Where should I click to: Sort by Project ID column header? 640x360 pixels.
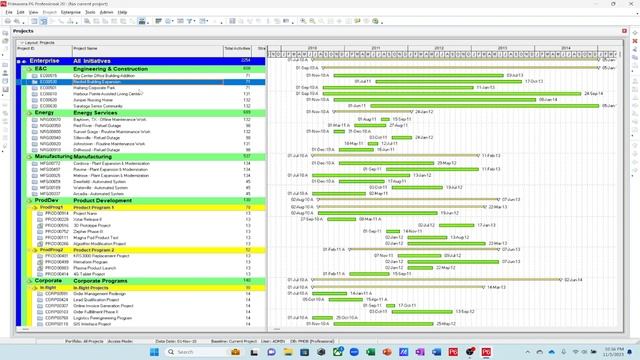44,51
